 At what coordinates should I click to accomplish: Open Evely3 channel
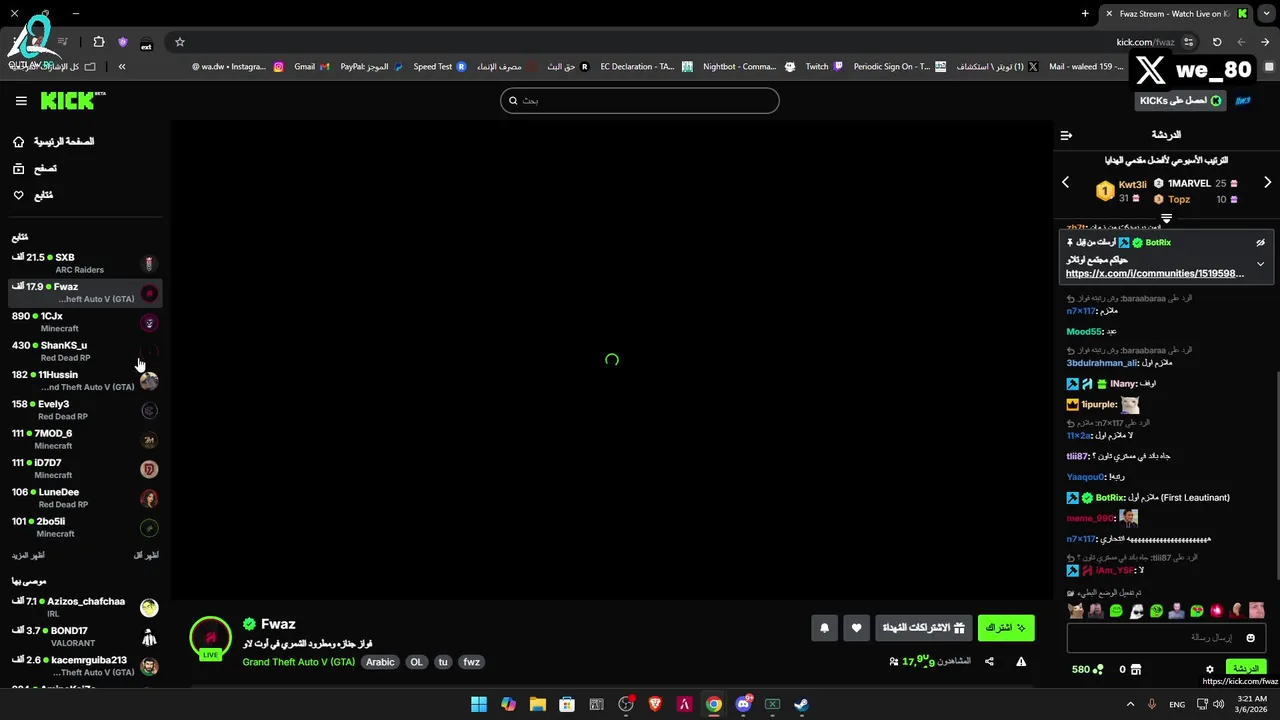coord(85,410)
